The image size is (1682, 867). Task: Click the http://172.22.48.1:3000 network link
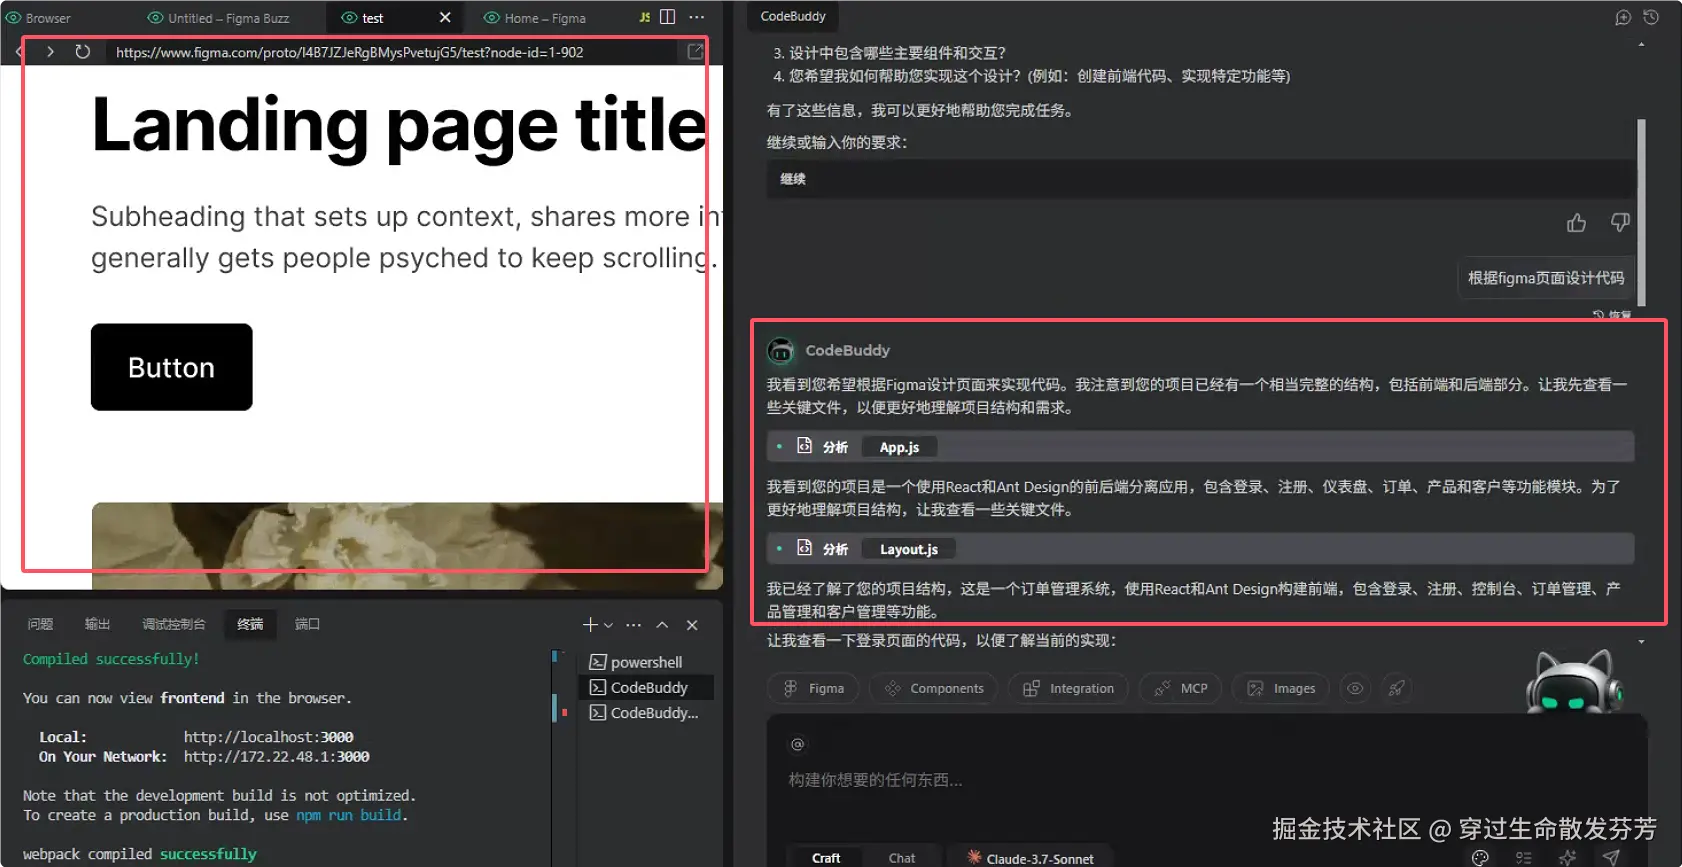click(x=276, y=757)
